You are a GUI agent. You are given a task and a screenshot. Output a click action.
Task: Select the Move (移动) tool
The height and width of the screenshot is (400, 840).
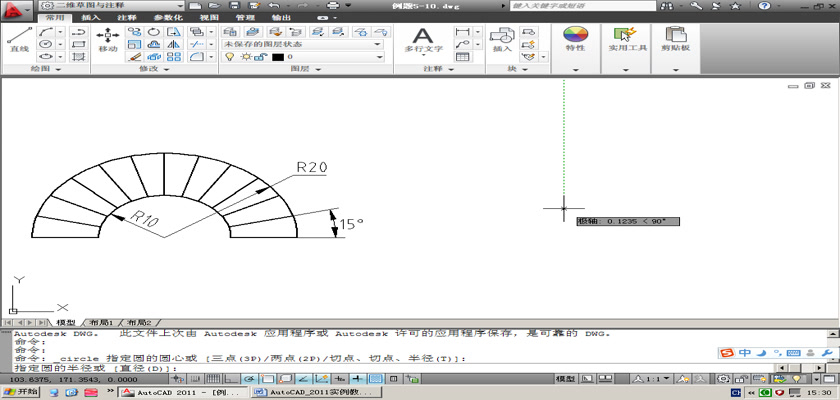[x=108, y=40]
